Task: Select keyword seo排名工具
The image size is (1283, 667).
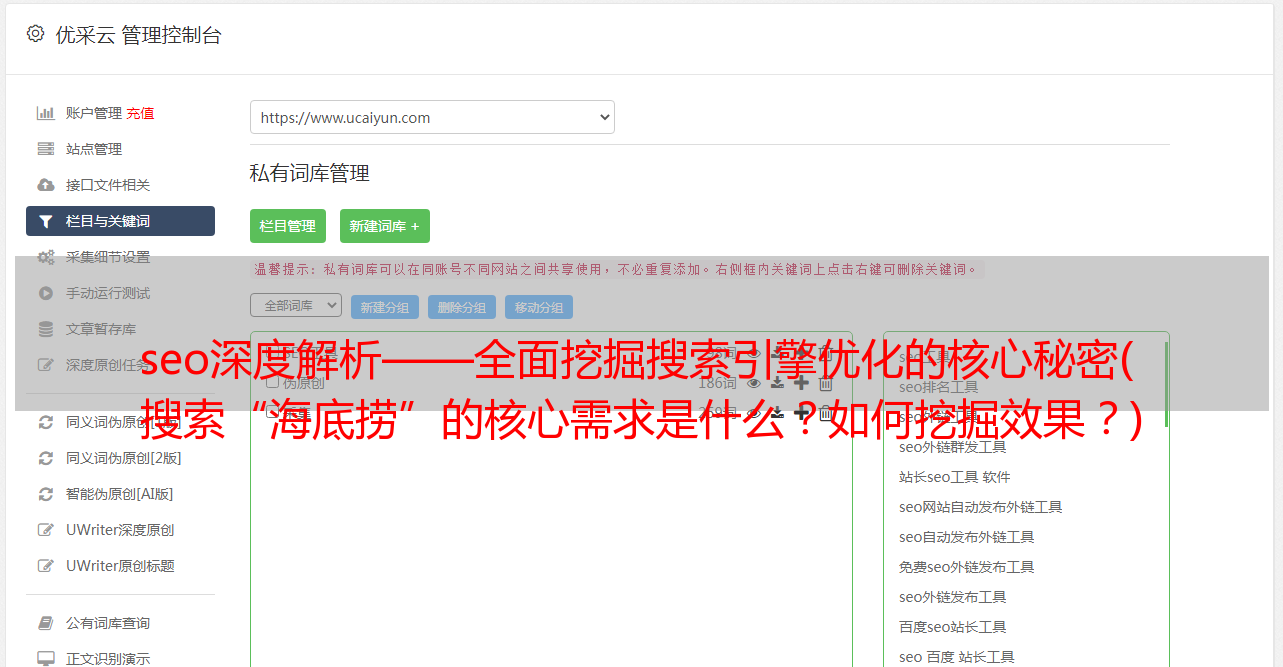Action: coord(938,387)
